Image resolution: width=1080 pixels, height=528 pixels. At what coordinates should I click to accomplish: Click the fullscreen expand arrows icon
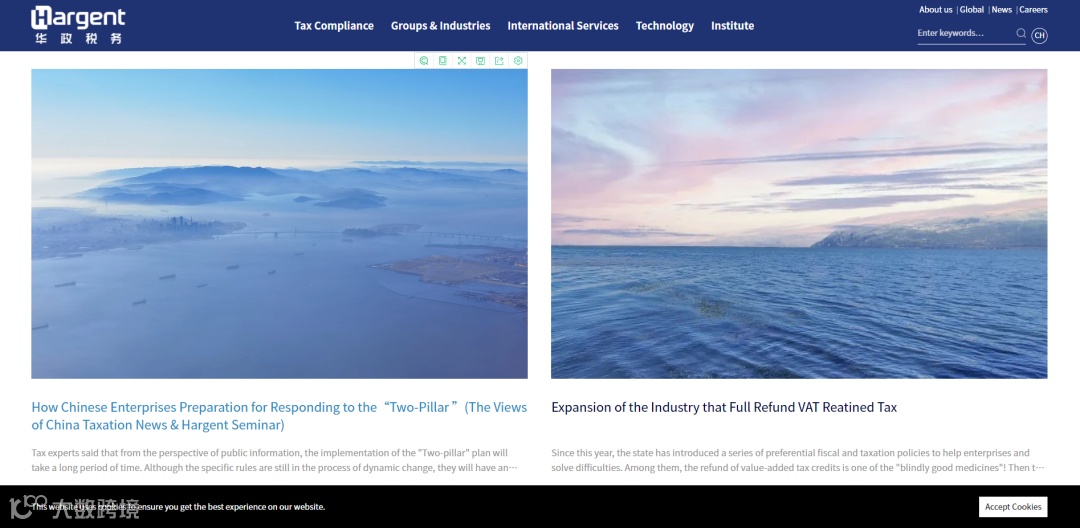461,61
